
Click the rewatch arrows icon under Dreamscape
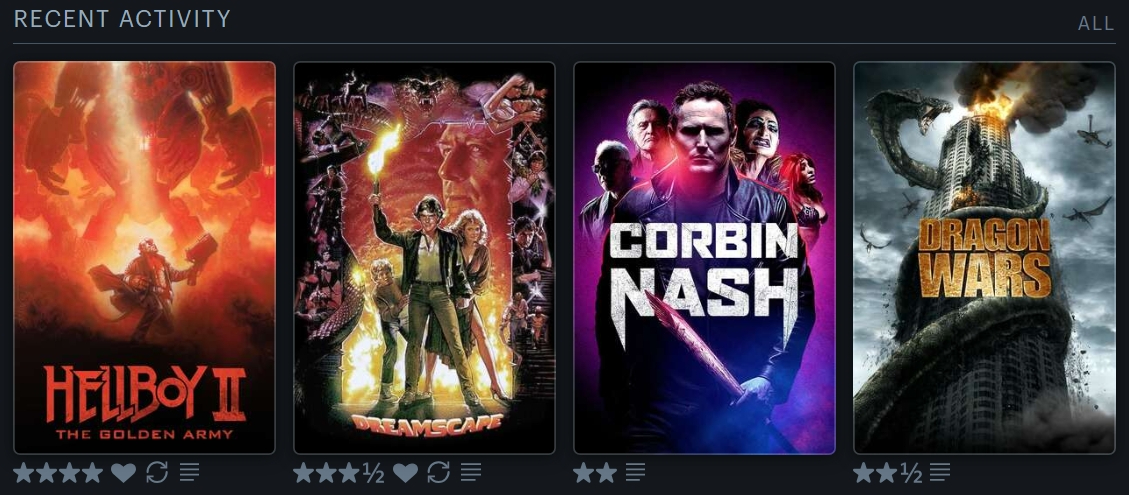coord(438,473)
